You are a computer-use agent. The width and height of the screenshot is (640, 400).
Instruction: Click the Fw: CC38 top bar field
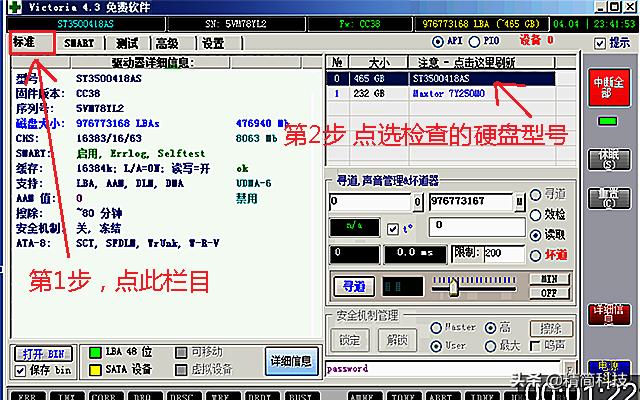360,24
